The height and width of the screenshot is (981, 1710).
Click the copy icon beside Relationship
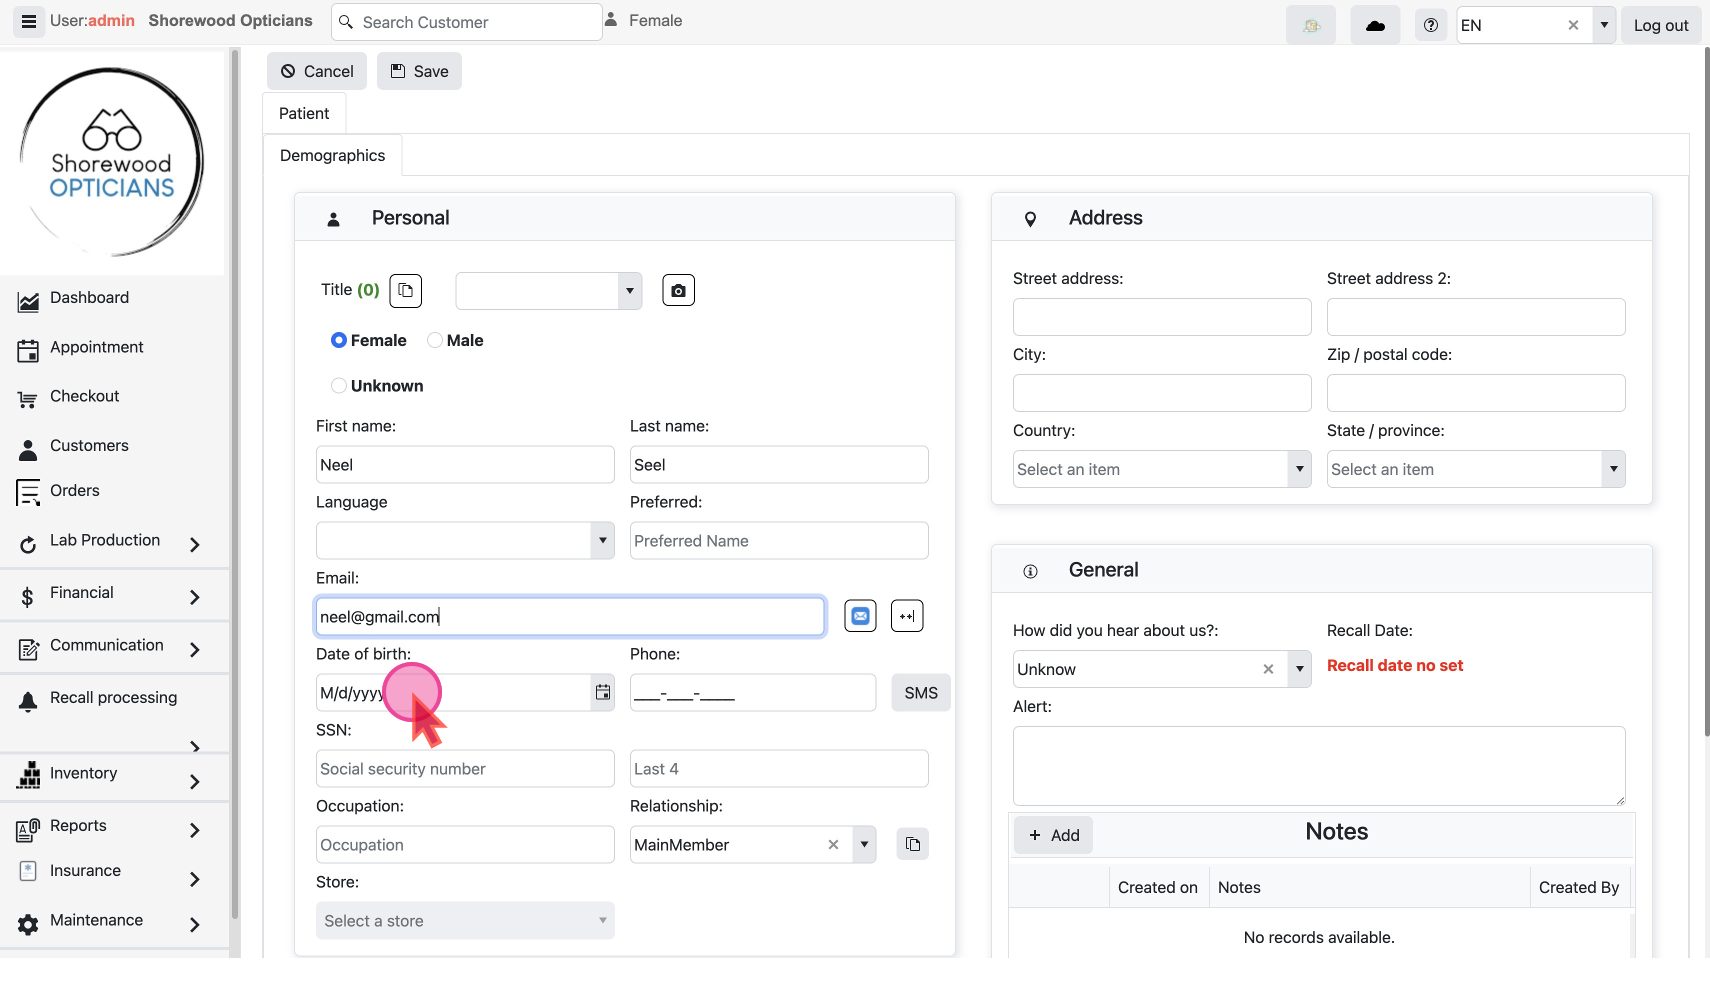[x=912, y=845]
